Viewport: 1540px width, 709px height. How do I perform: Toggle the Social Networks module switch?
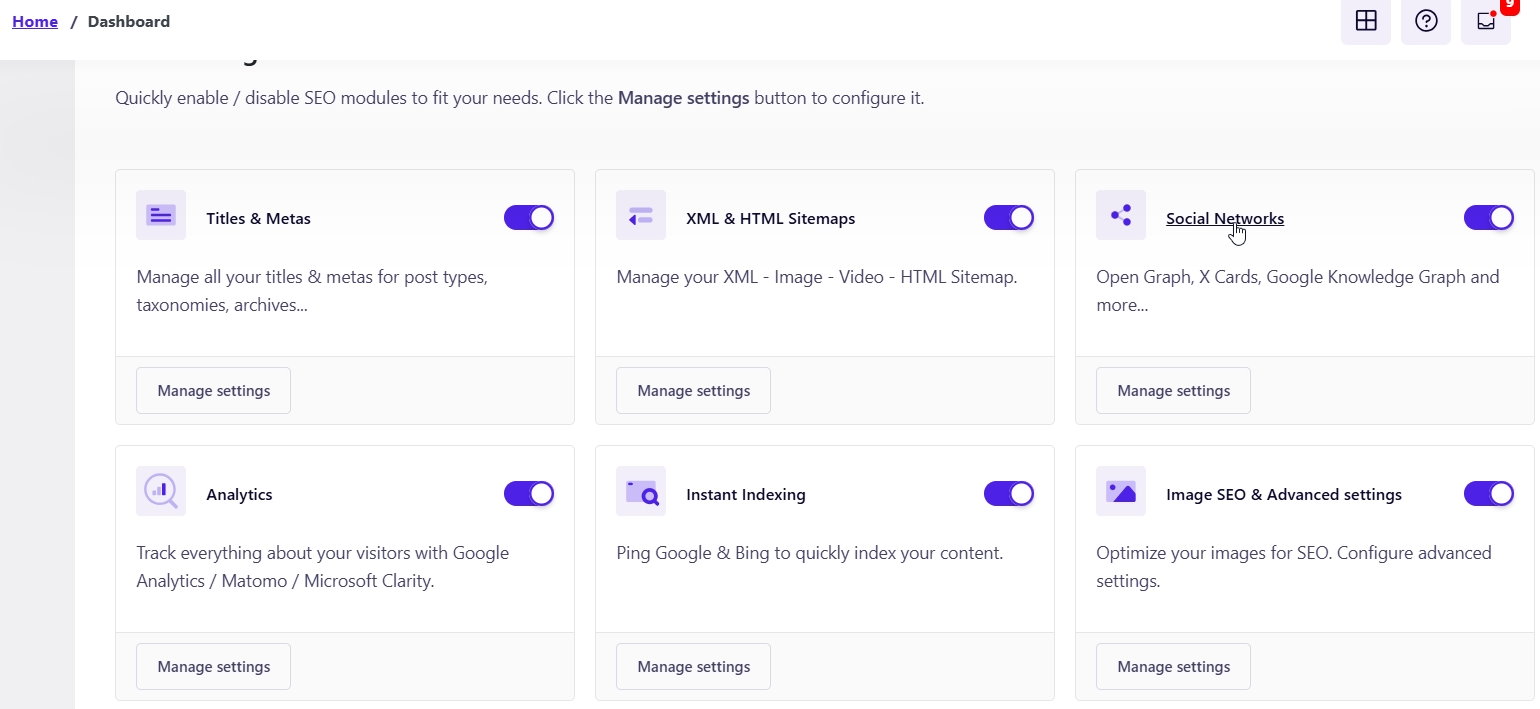(x=1489, y=218)
